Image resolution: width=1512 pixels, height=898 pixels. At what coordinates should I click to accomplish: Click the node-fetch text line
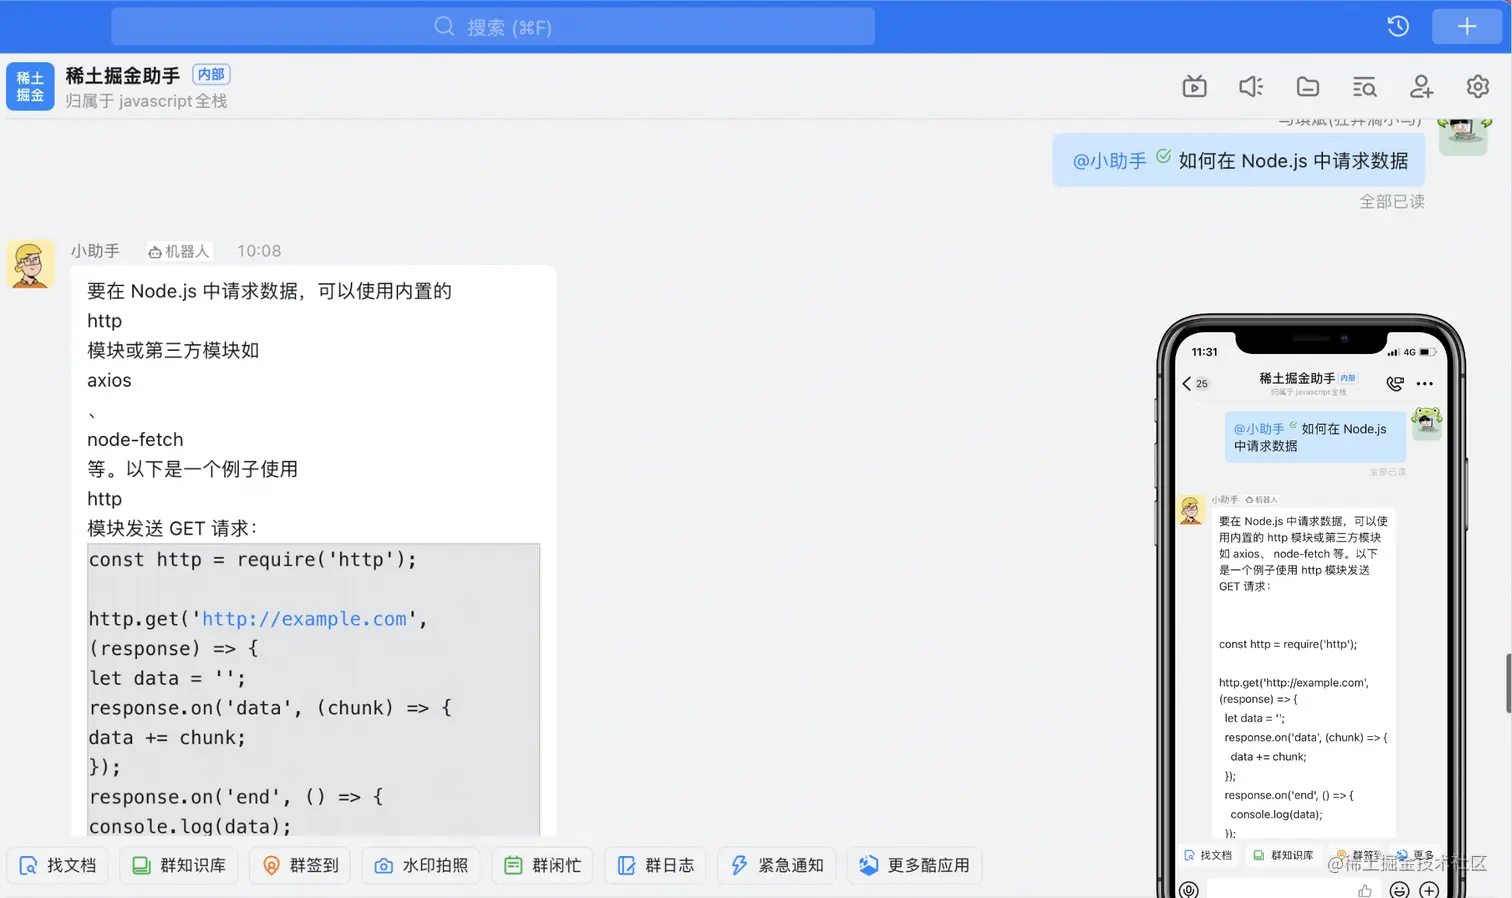[135, 439]
